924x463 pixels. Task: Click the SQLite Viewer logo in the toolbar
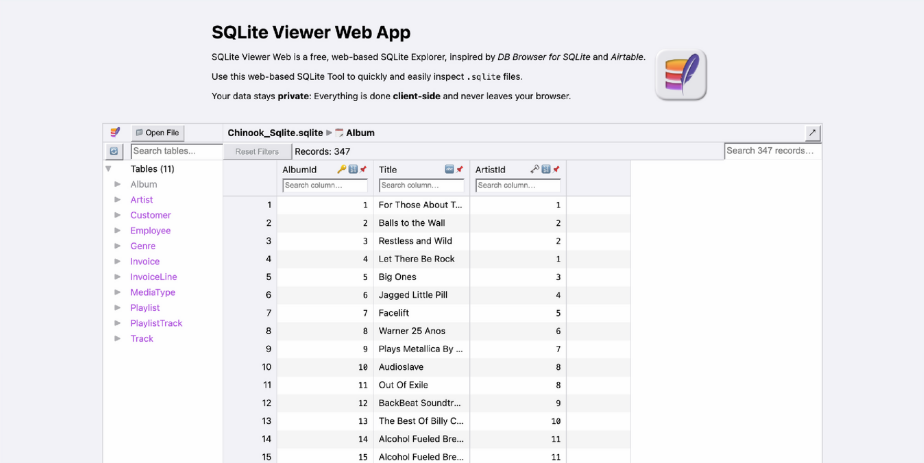pyautogui.click(x=115, y=133)
